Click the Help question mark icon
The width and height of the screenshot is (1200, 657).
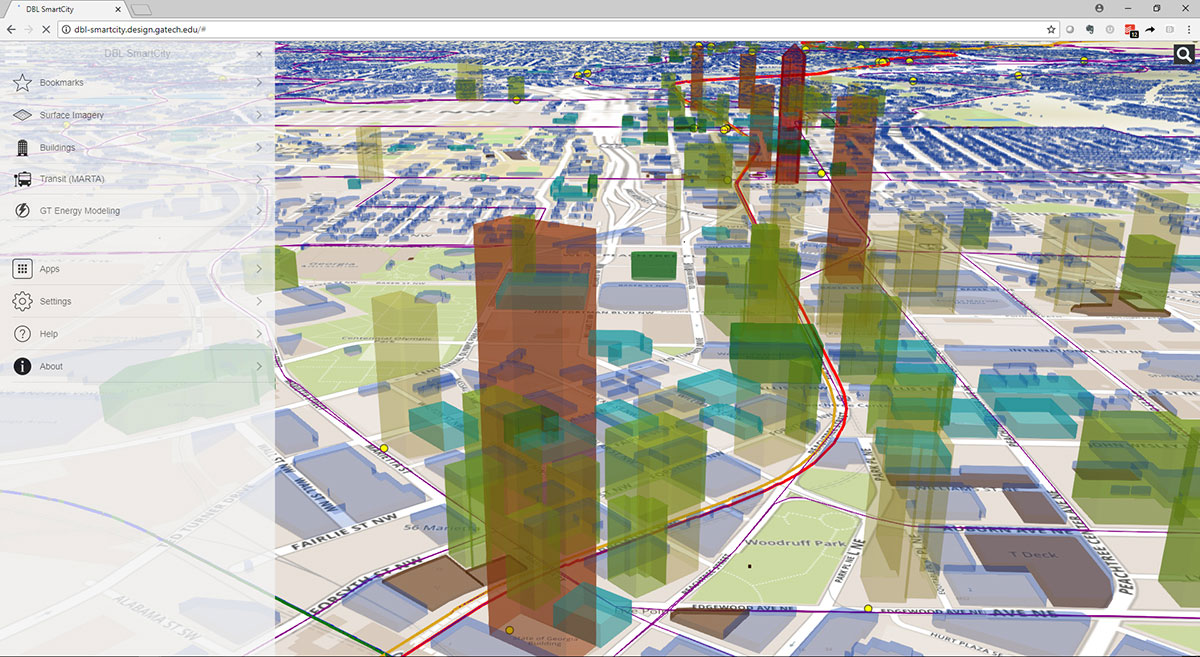(x=22, y=334)
